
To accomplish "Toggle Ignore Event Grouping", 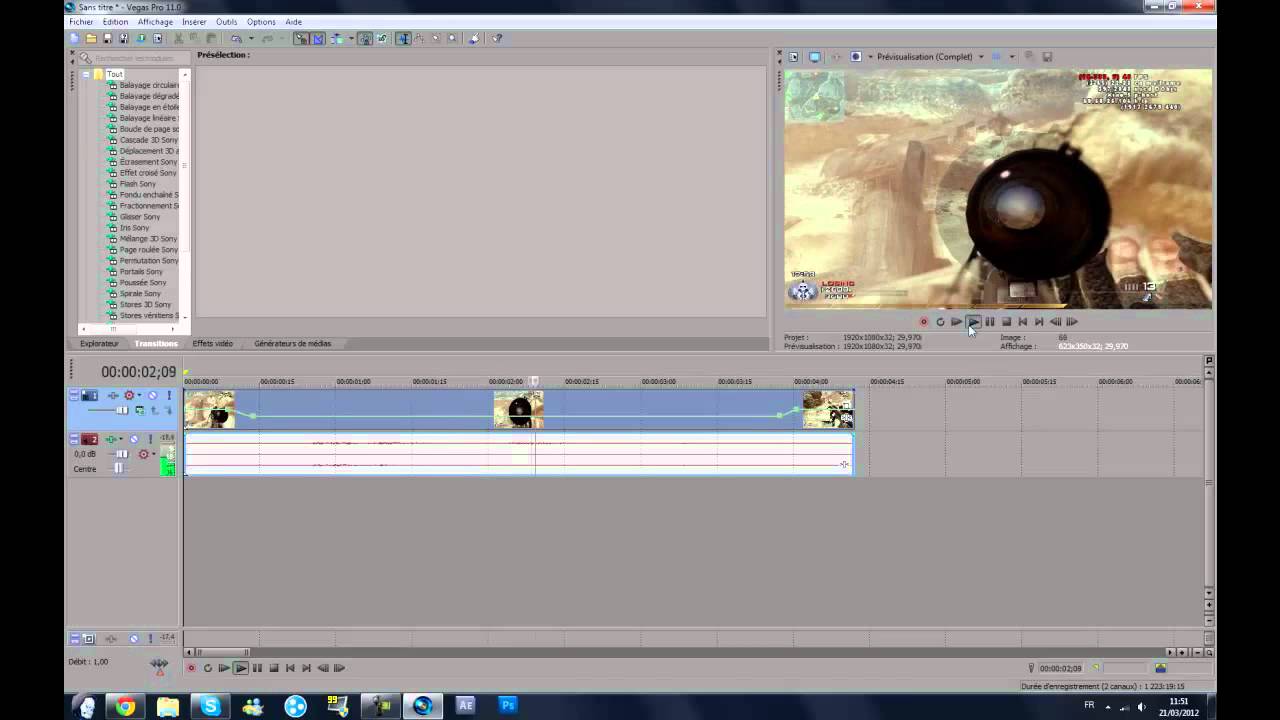I will tap(382, 38).
